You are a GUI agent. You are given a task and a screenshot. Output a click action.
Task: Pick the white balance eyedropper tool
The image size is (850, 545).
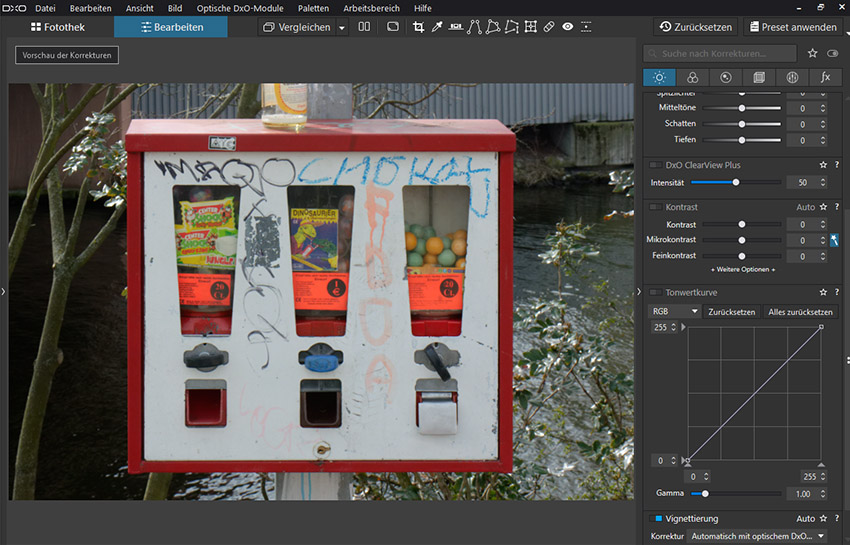point(437,27)
